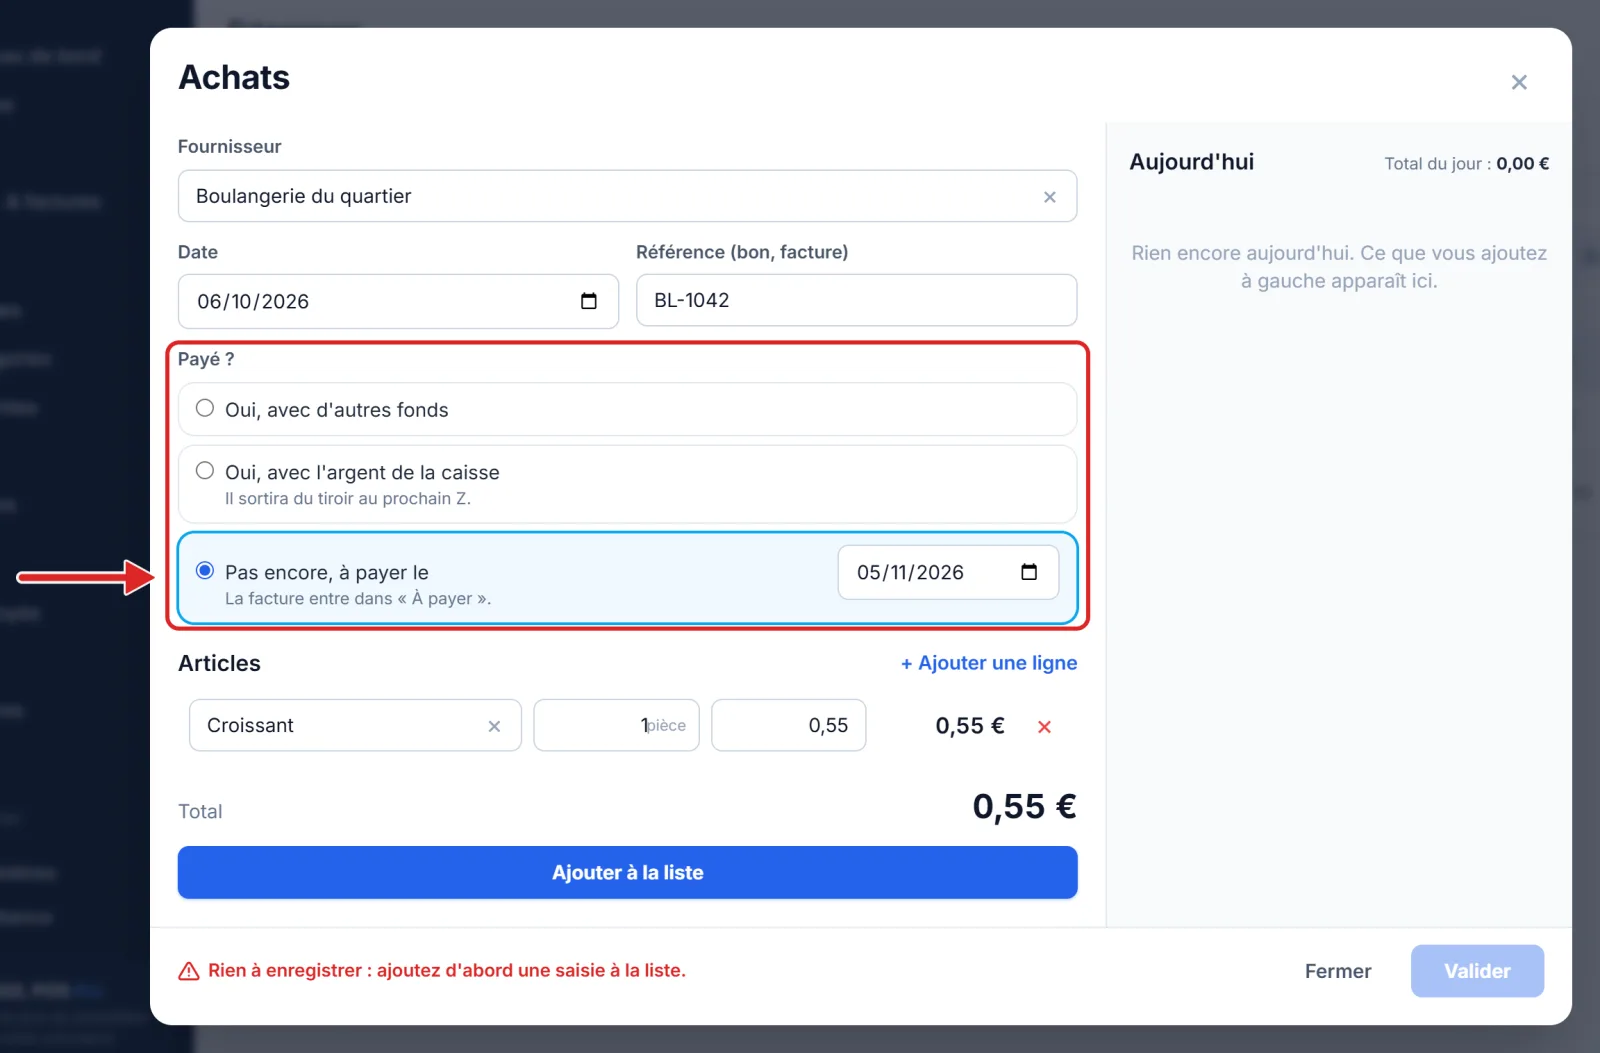1600x1053 pixels.
Task: Choose "Oui, avec l'argent de la caisse" radio
Action: point(205,470)
